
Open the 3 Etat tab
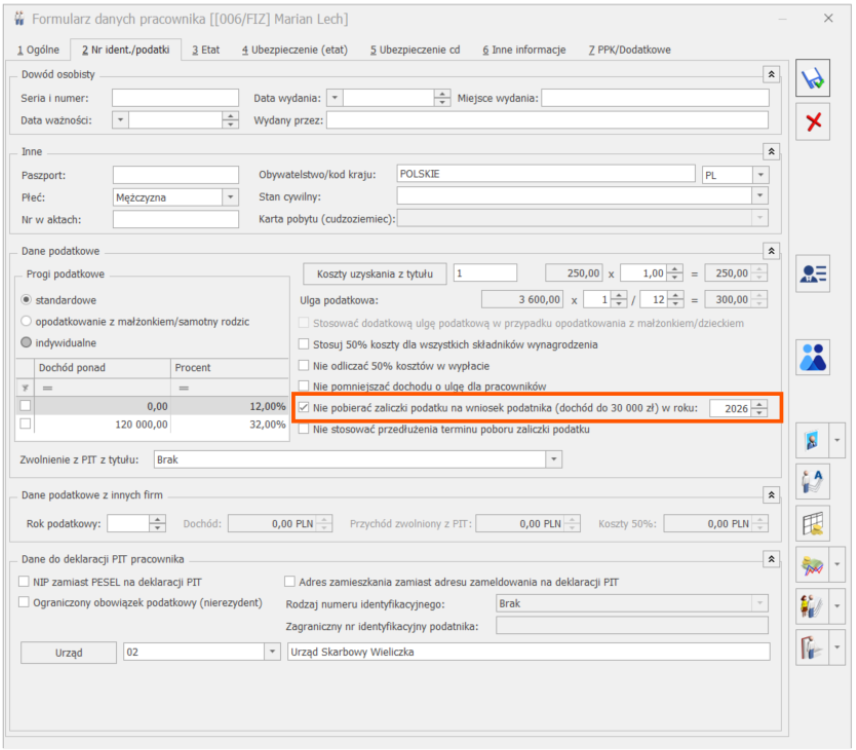tap(206, 50)
